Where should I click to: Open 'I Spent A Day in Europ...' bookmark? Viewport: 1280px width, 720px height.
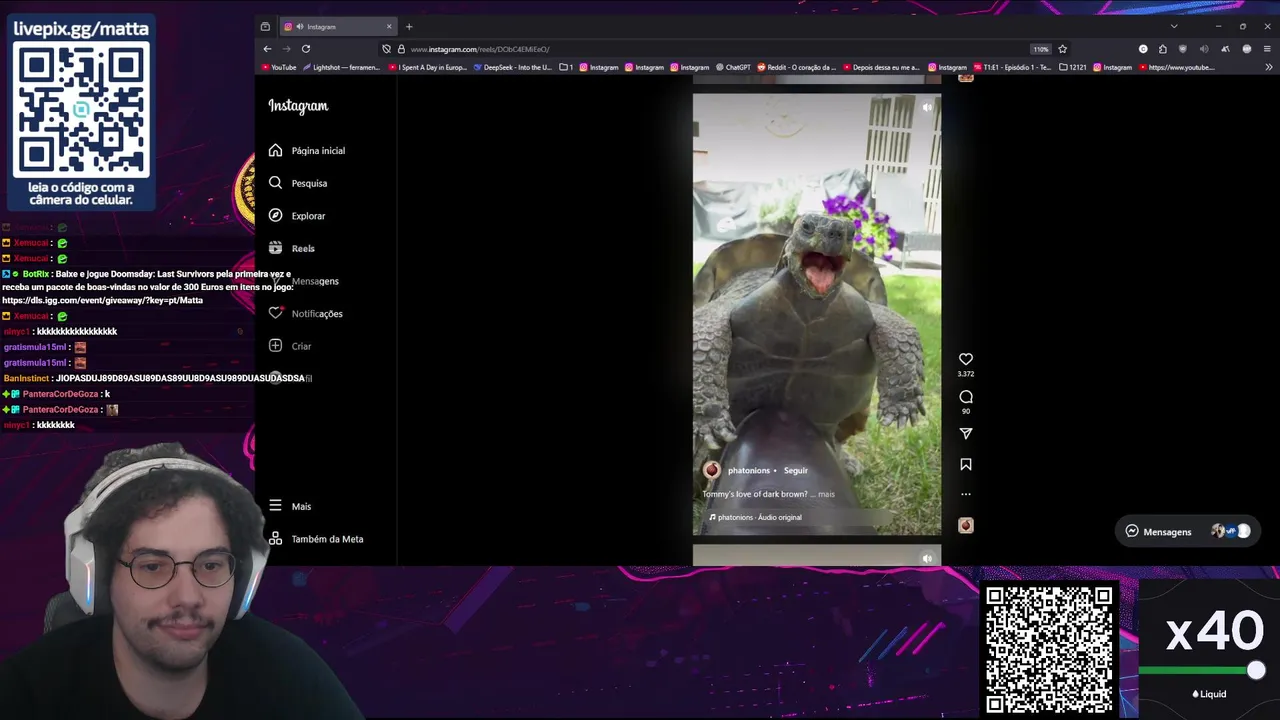pos(428,68)
